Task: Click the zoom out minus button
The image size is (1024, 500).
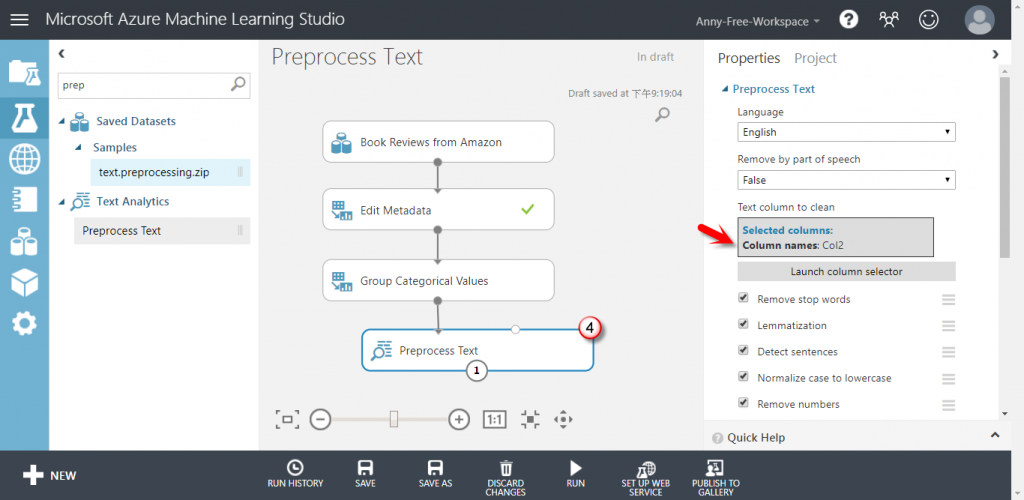Action: pos(320,419)
